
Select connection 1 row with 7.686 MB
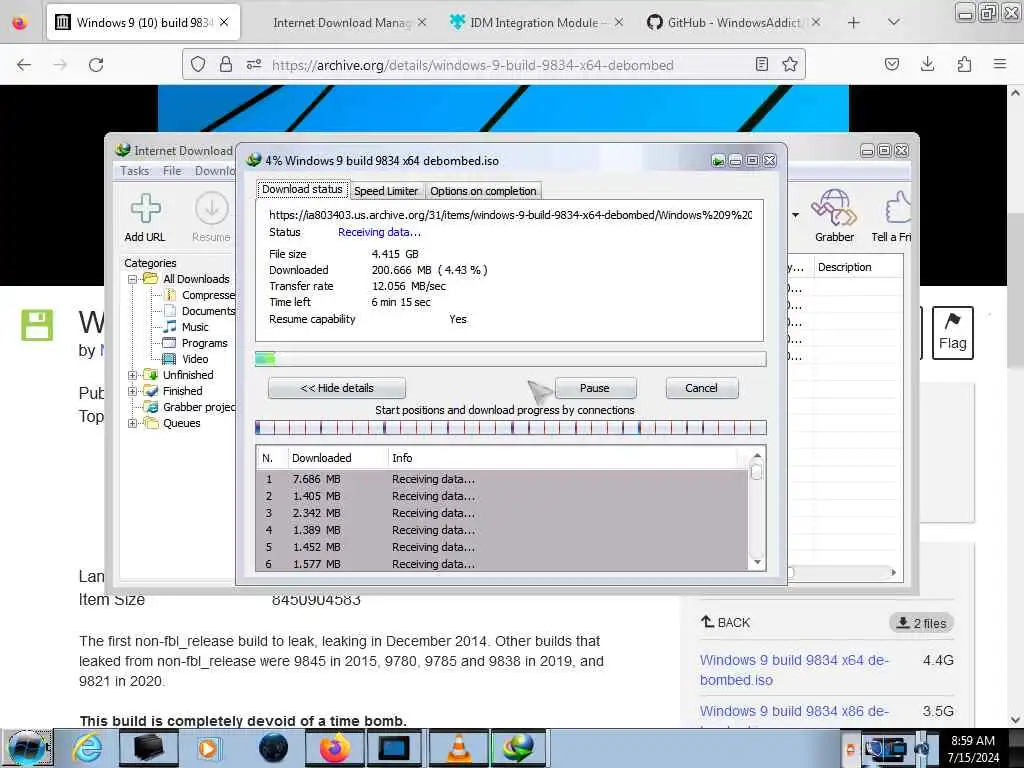tap(503, 479)
